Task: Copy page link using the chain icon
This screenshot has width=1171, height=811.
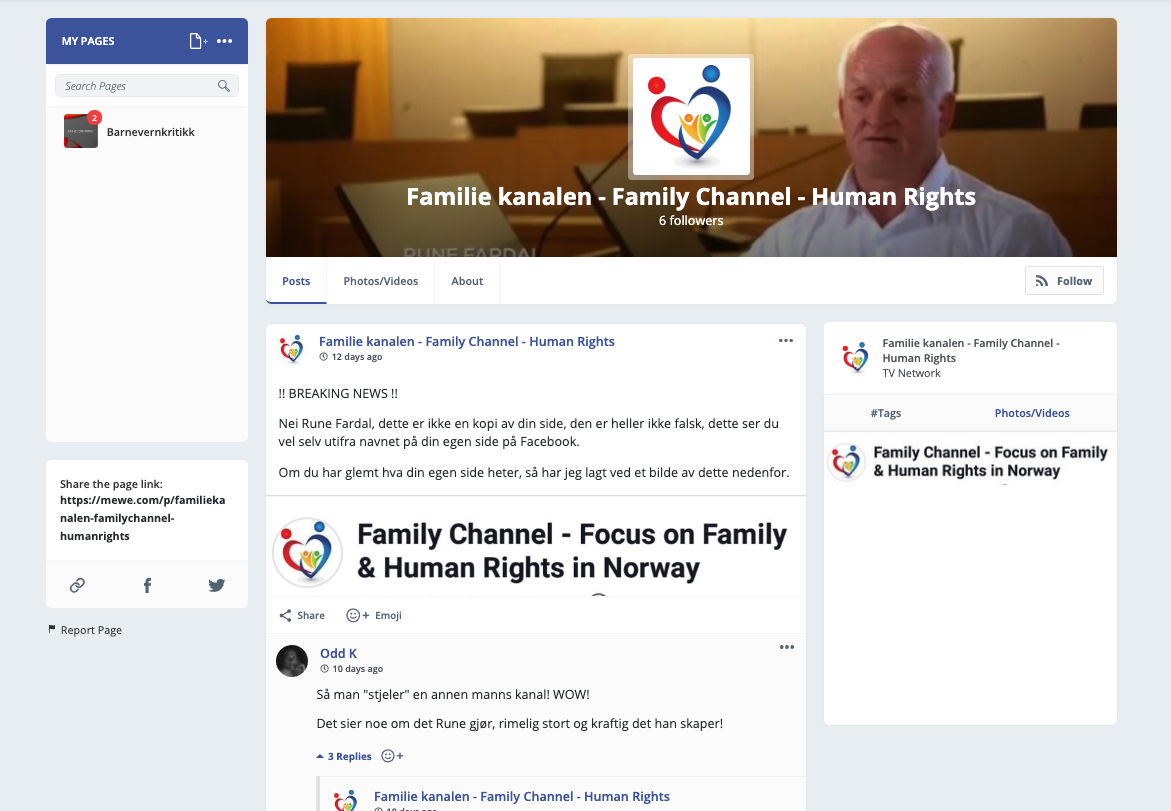Action: coord(77,585)
